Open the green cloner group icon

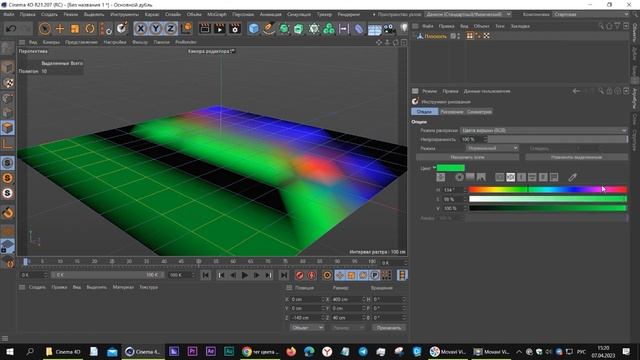329,29
